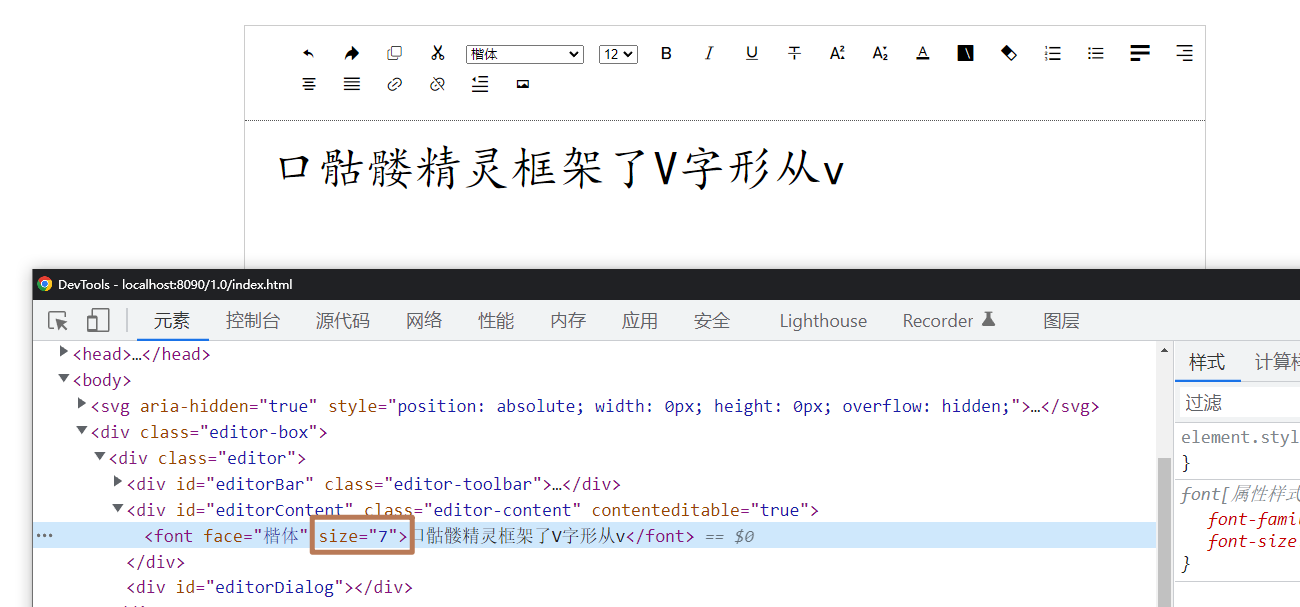Click the Elements panel vertical scrollbar

(x=1164, y=530)
